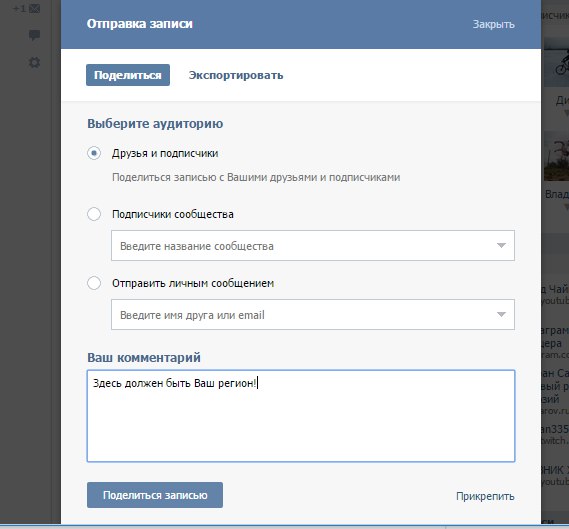Focus the Введите имя друга или email field
569x529 pixels.
pos(313,315)
